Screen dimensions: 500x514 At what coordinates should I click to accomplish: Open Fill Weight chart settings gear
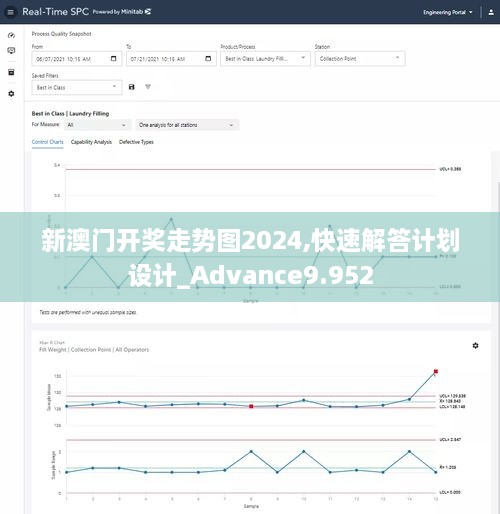[x=476, y=346]
